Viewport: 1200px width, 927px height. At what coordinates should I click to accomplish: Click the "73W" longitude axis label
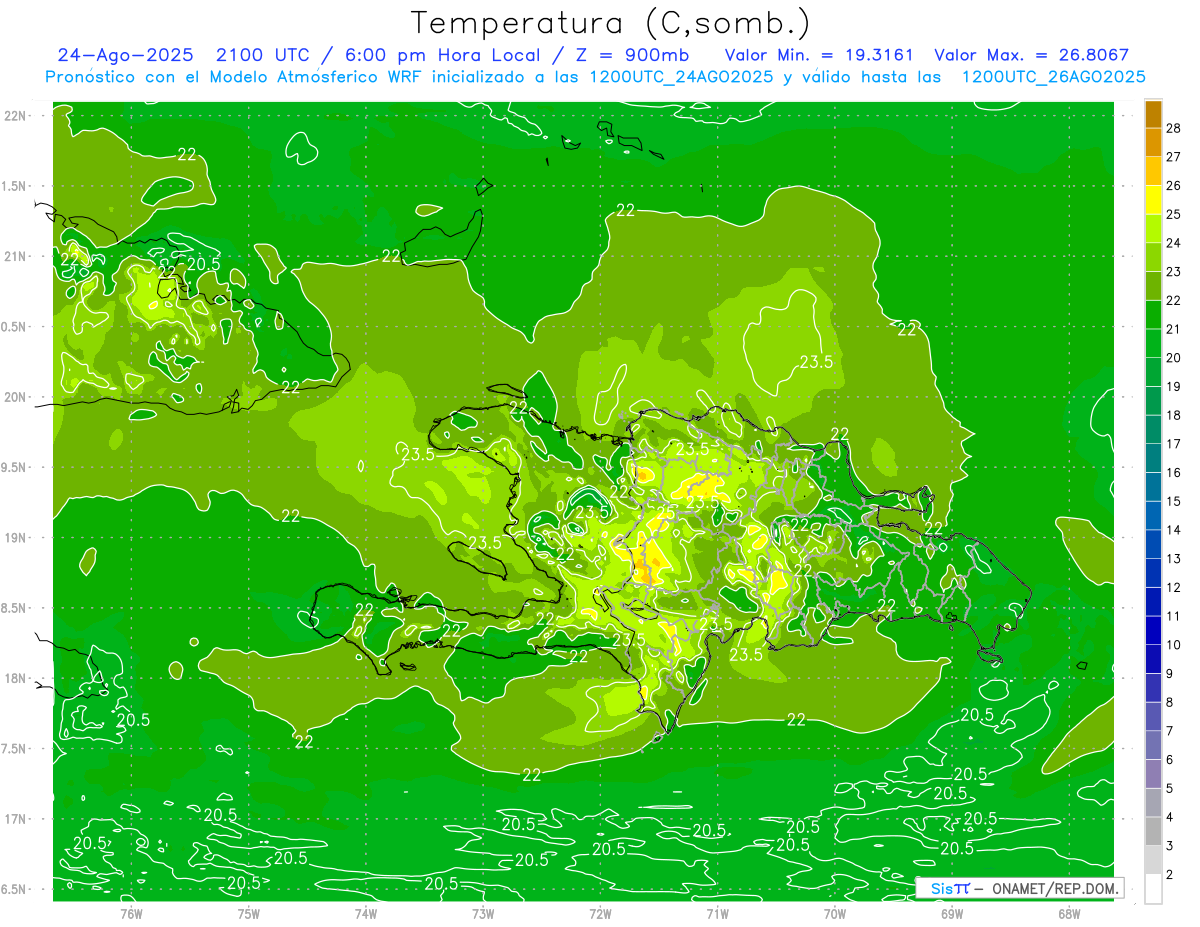coord(483,913)
